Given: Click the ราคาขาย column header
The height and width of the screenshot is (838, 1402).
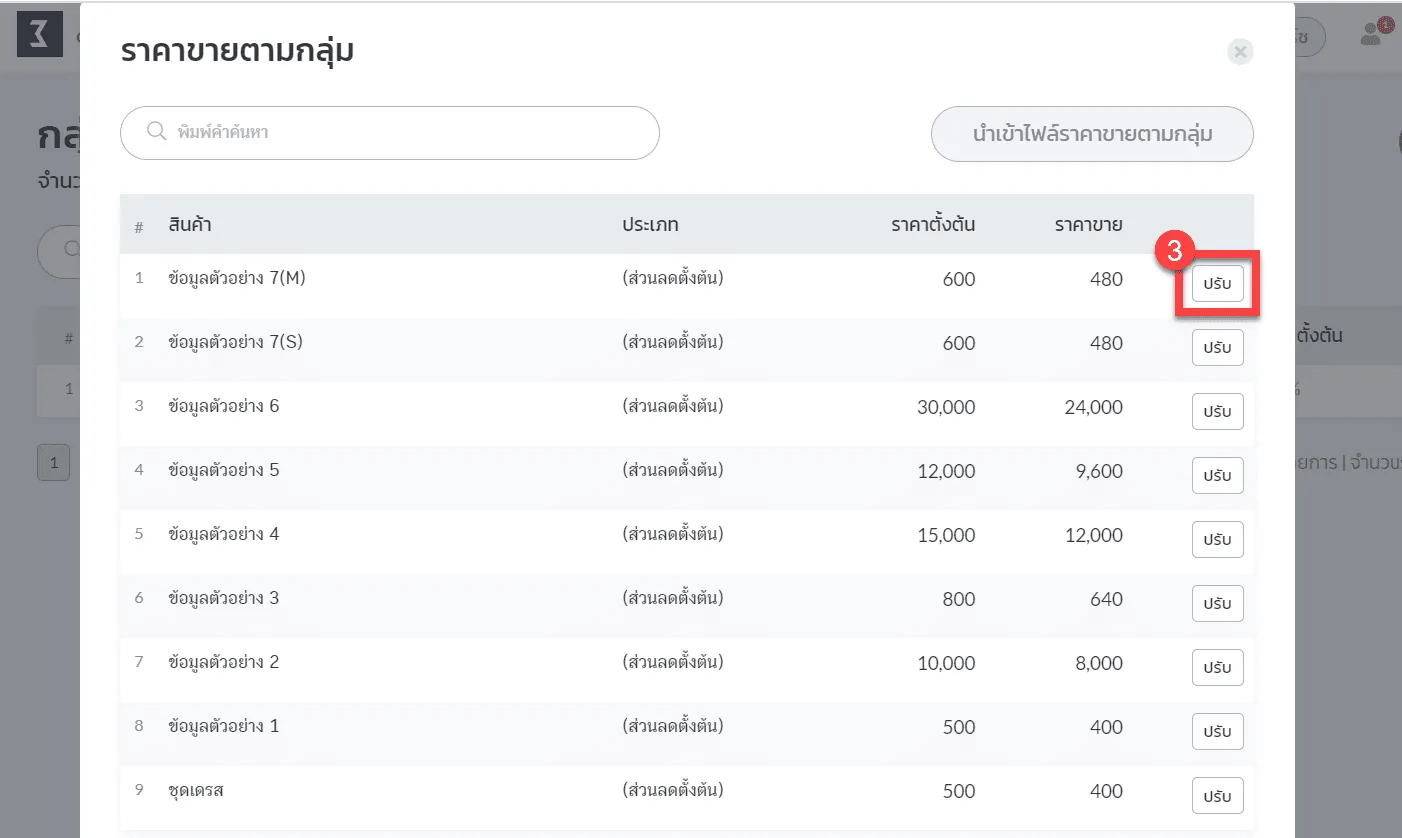Looking at the screenshot, I should click(1088, 225).
